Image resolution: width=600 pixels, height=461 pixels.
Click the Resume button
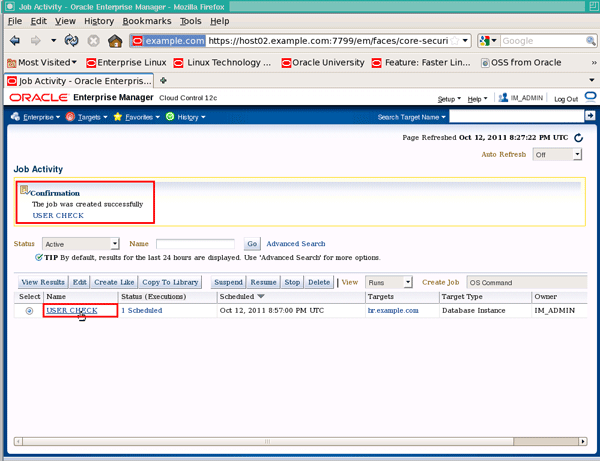(263, 282)
